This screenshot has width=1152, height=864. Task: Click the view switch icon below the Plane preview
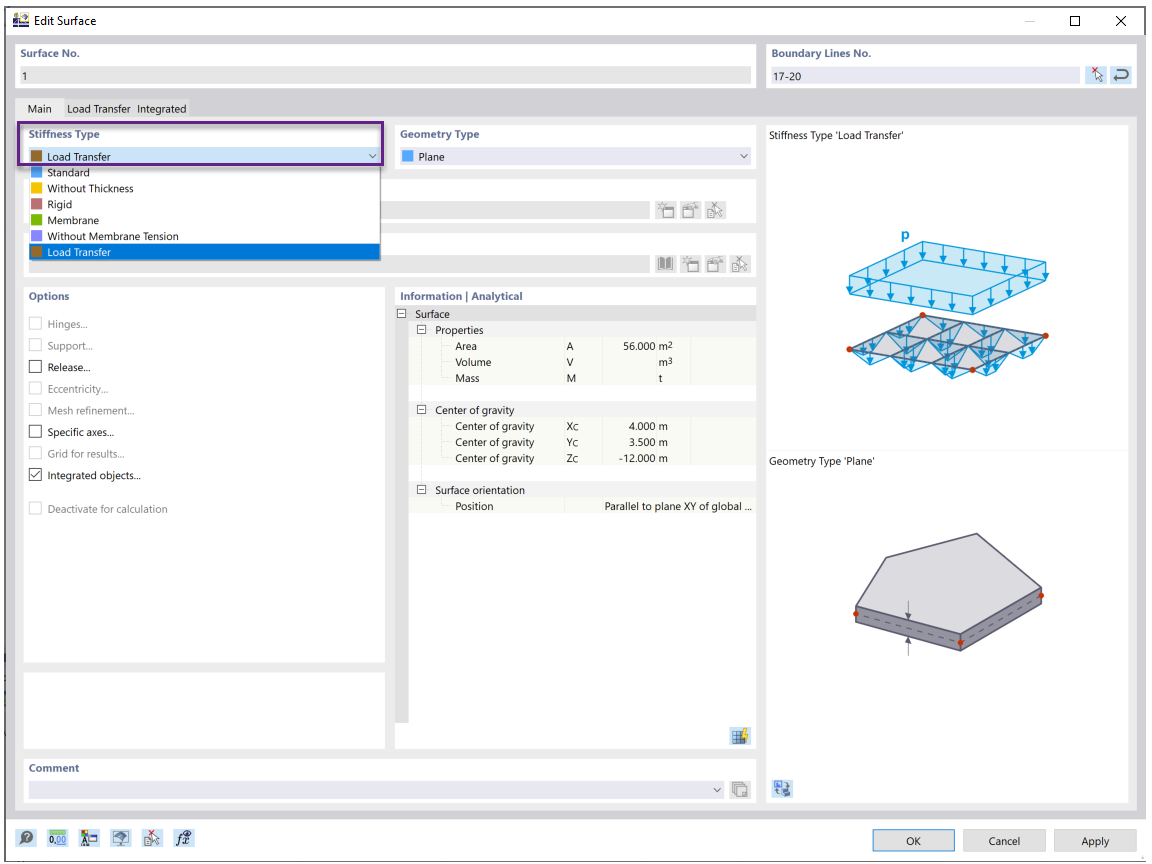click(782, 788)
